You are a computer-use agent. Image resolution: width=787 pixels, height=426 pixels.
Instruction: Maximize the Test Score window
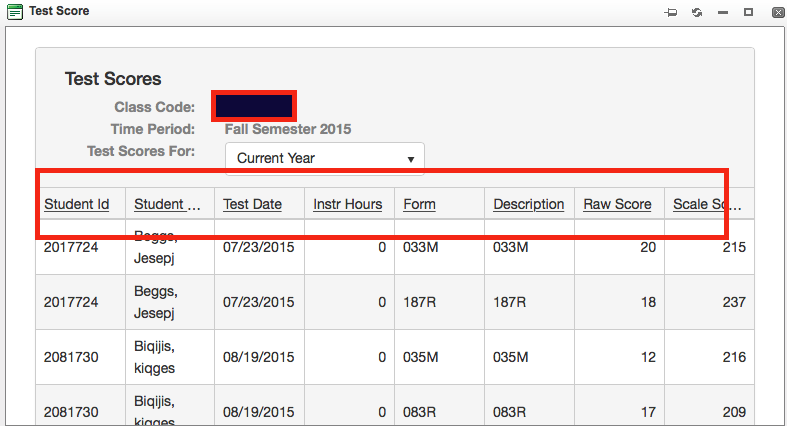747,12
